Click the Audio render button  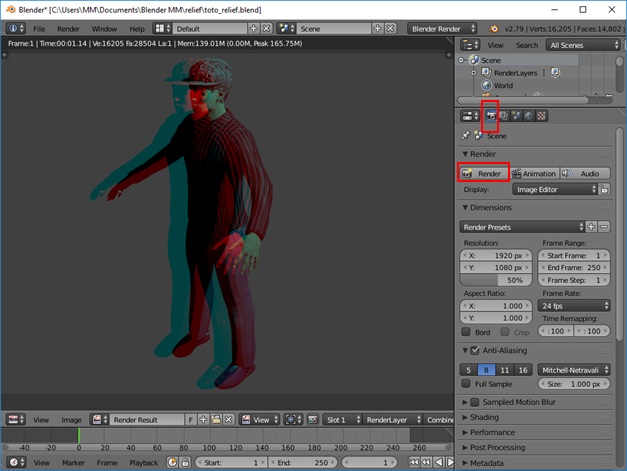pyautogui.click(x=584, y=174)
